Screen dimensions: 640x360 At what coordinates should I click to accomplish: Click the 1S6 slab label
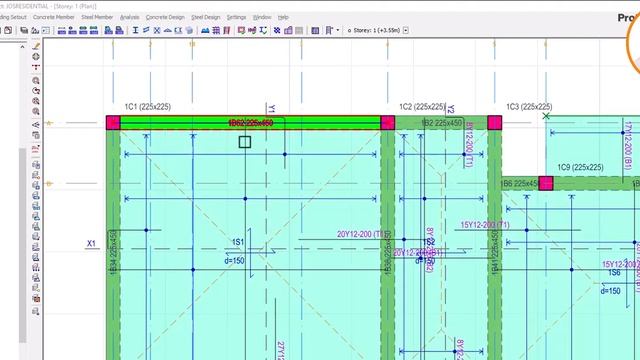tap(614, 272)
